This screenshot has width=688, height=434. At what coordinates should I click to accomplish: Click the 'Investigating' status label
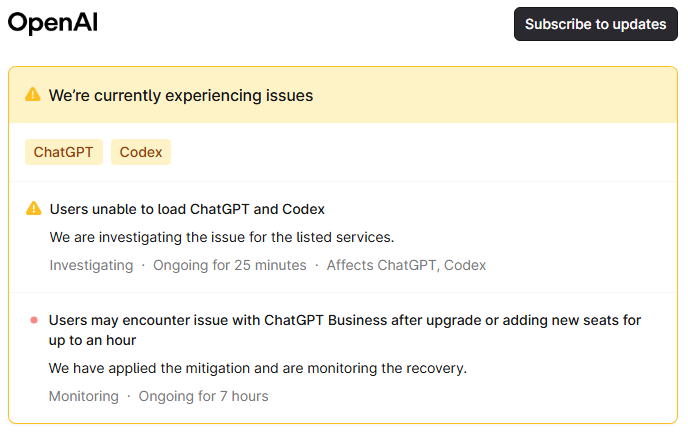[x=91, y=265]
